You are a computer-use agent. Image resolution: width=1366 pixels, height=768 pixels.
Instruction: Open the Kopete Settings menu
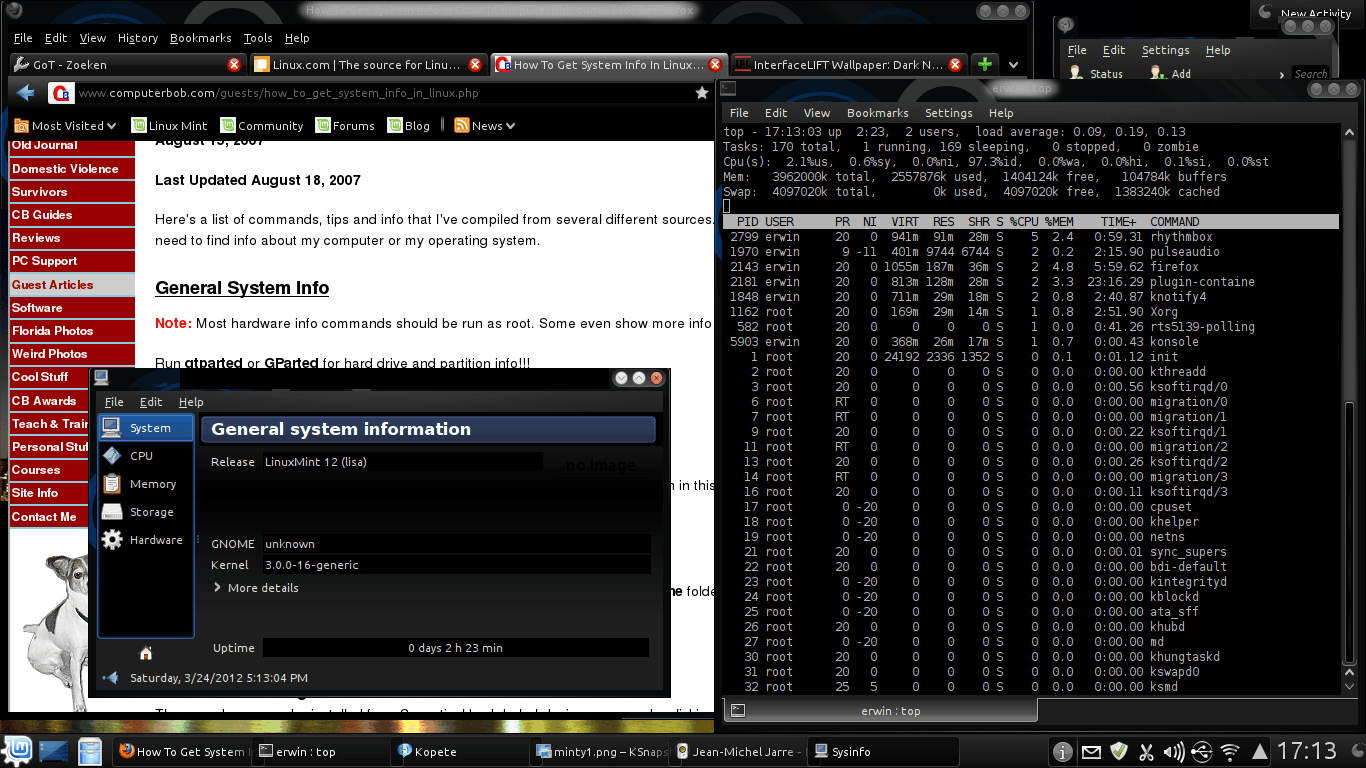[1166, 50]
